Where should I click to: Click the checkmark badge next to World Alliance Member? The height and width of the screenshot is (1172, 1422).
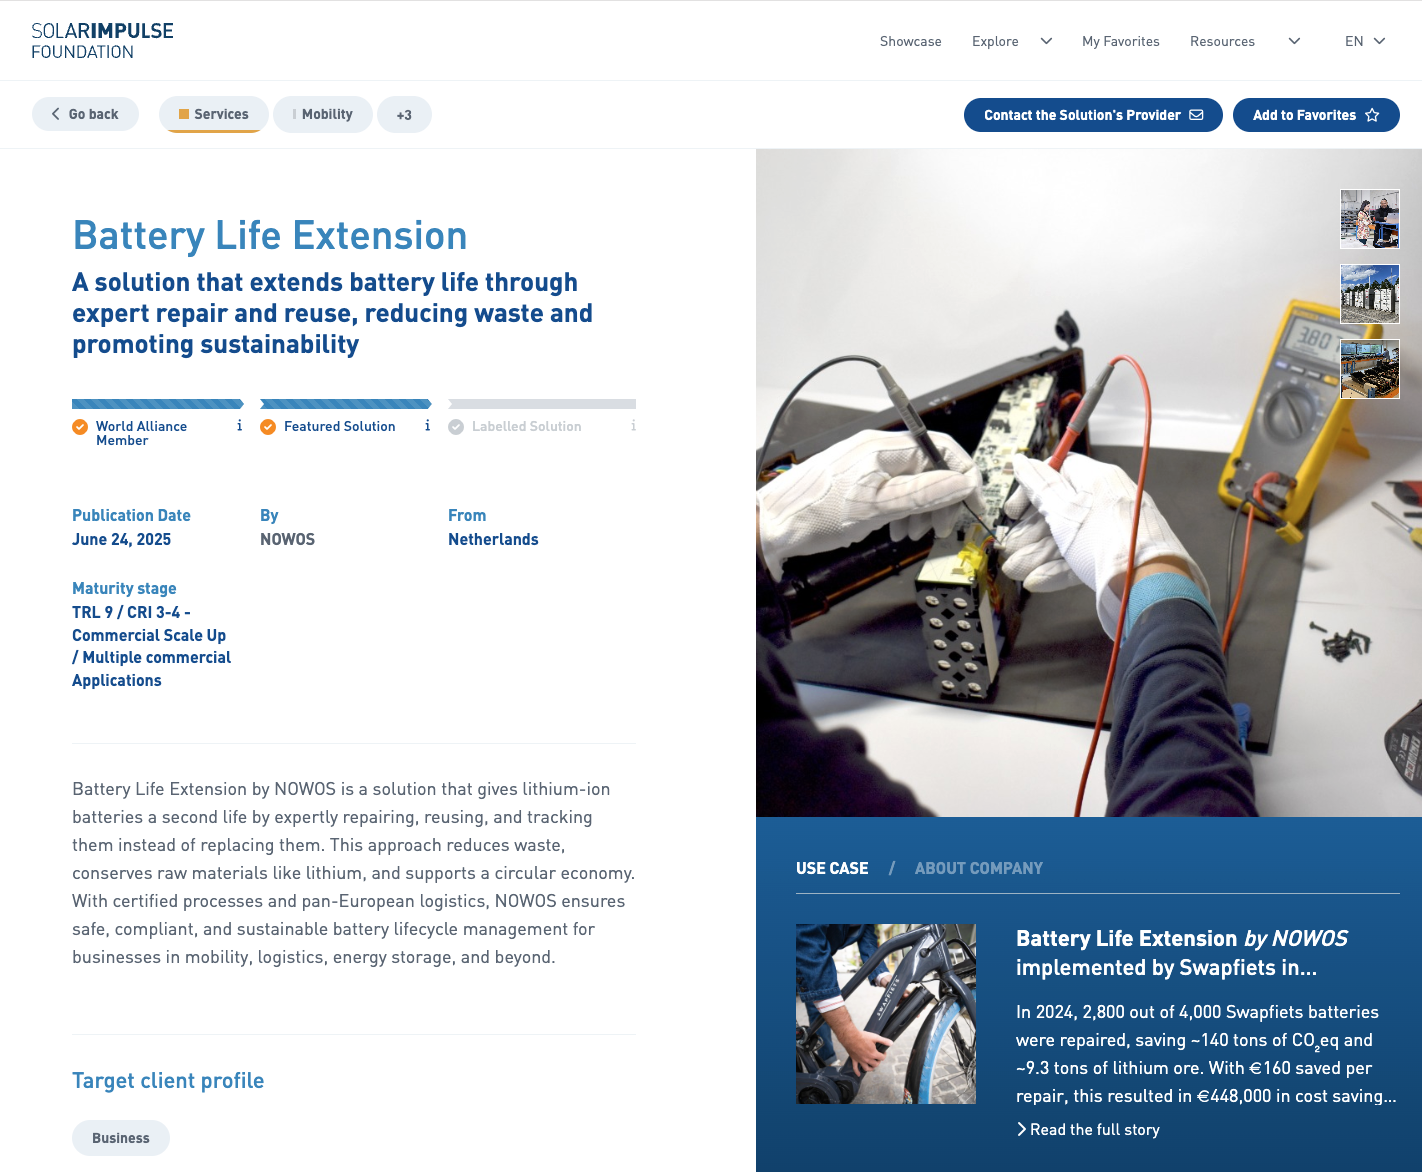tap(79, 426)
